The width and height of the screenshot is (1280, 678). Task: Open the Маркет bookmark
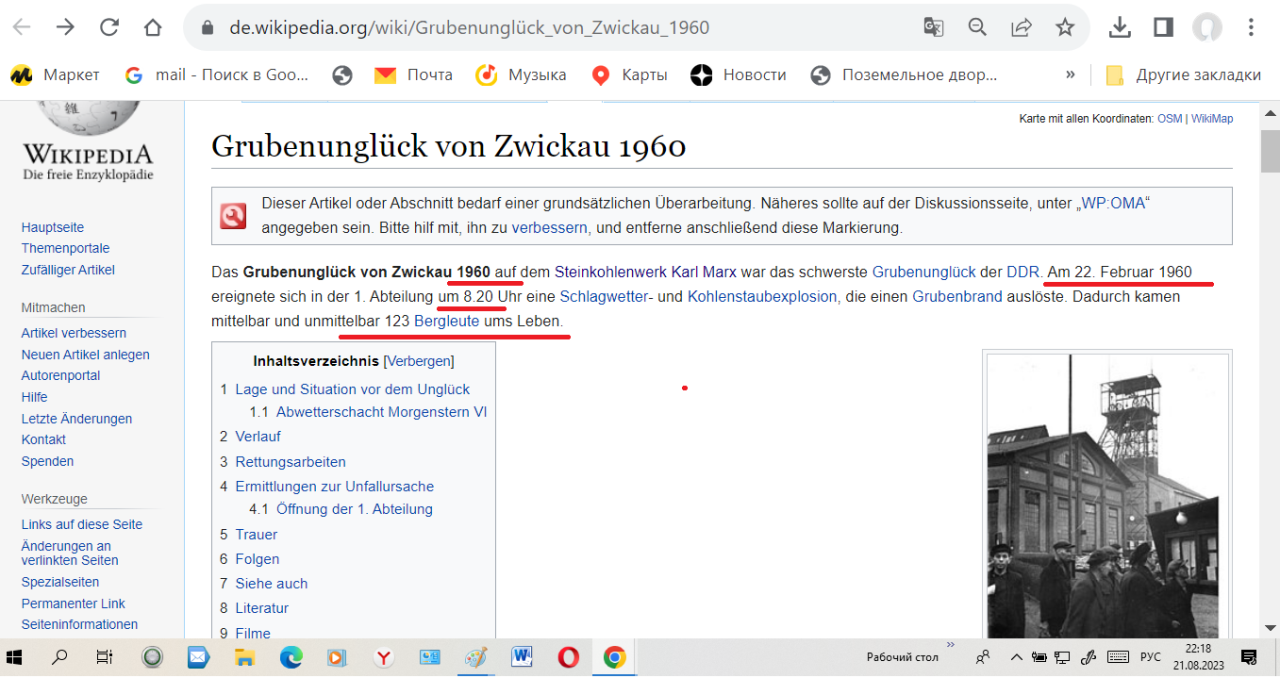point(55,75)
